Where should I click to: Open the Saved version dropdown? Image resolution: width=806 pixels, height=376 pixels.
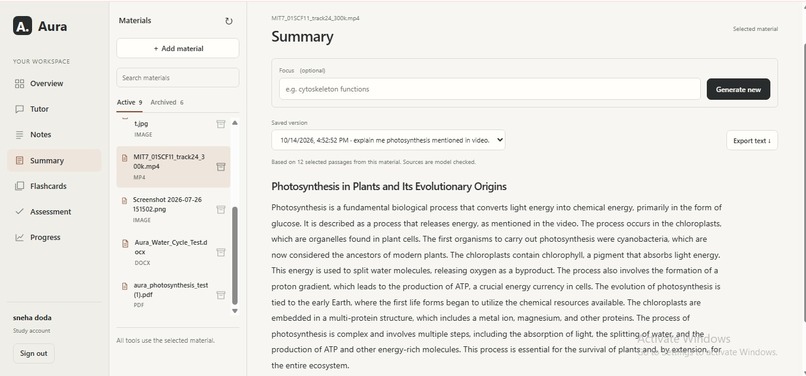[388, 140]
